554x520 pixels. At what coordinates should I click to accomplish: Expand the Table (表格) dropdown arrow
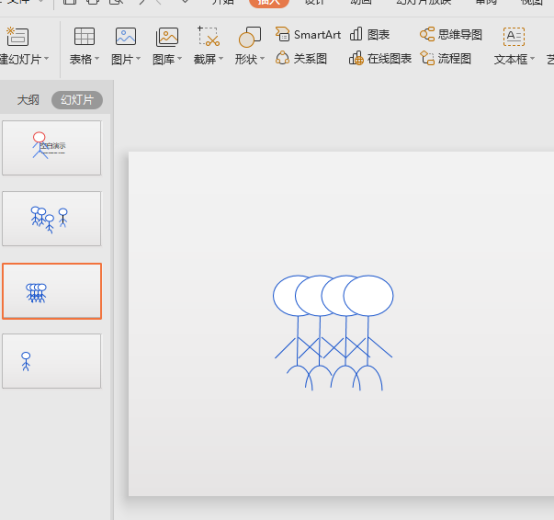[97, 58]
